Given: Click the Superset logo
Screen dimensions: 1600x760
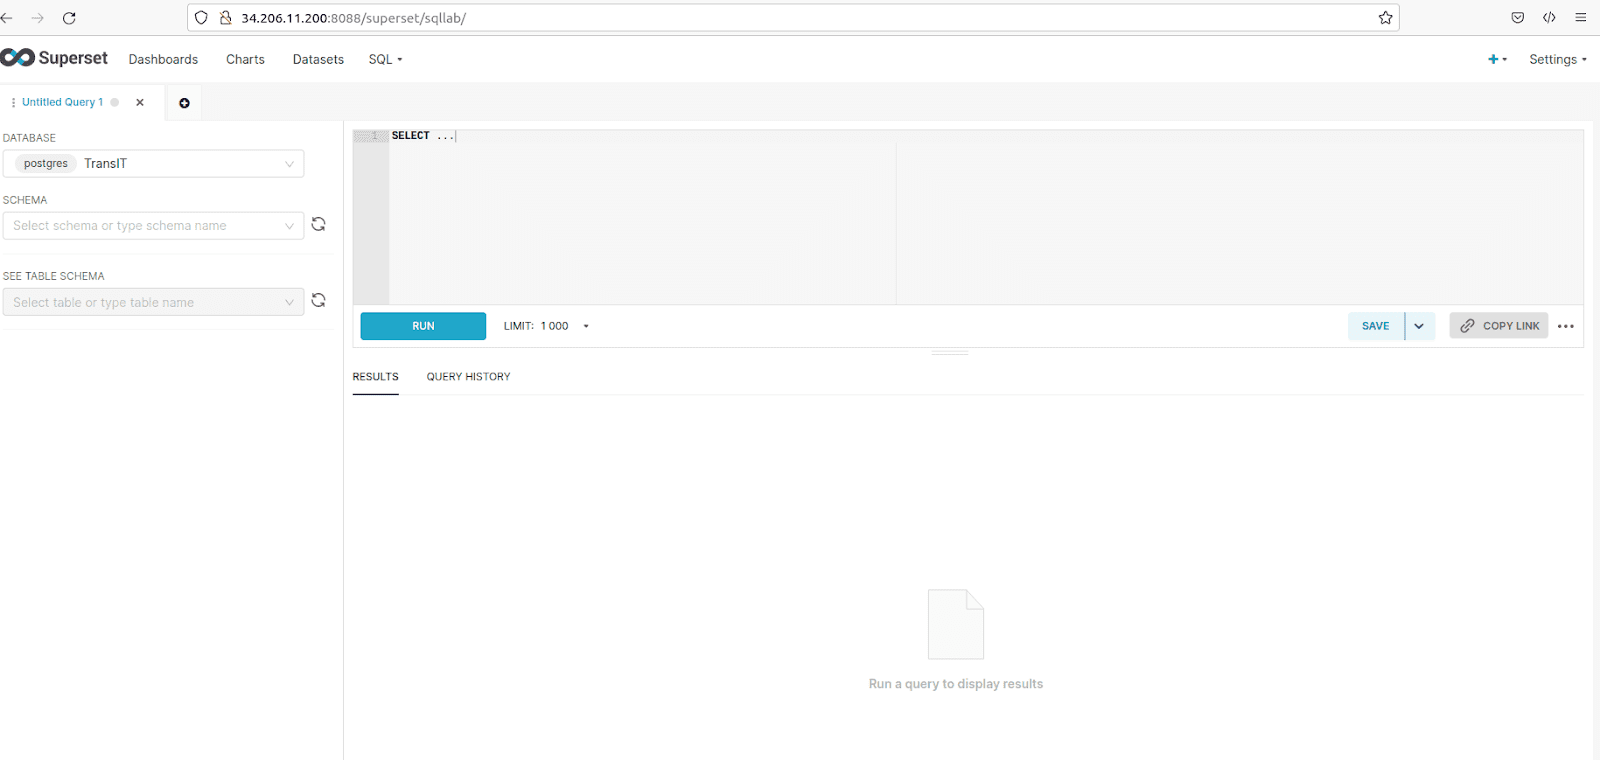Looking at the screenshot, I should coord(54,58).
